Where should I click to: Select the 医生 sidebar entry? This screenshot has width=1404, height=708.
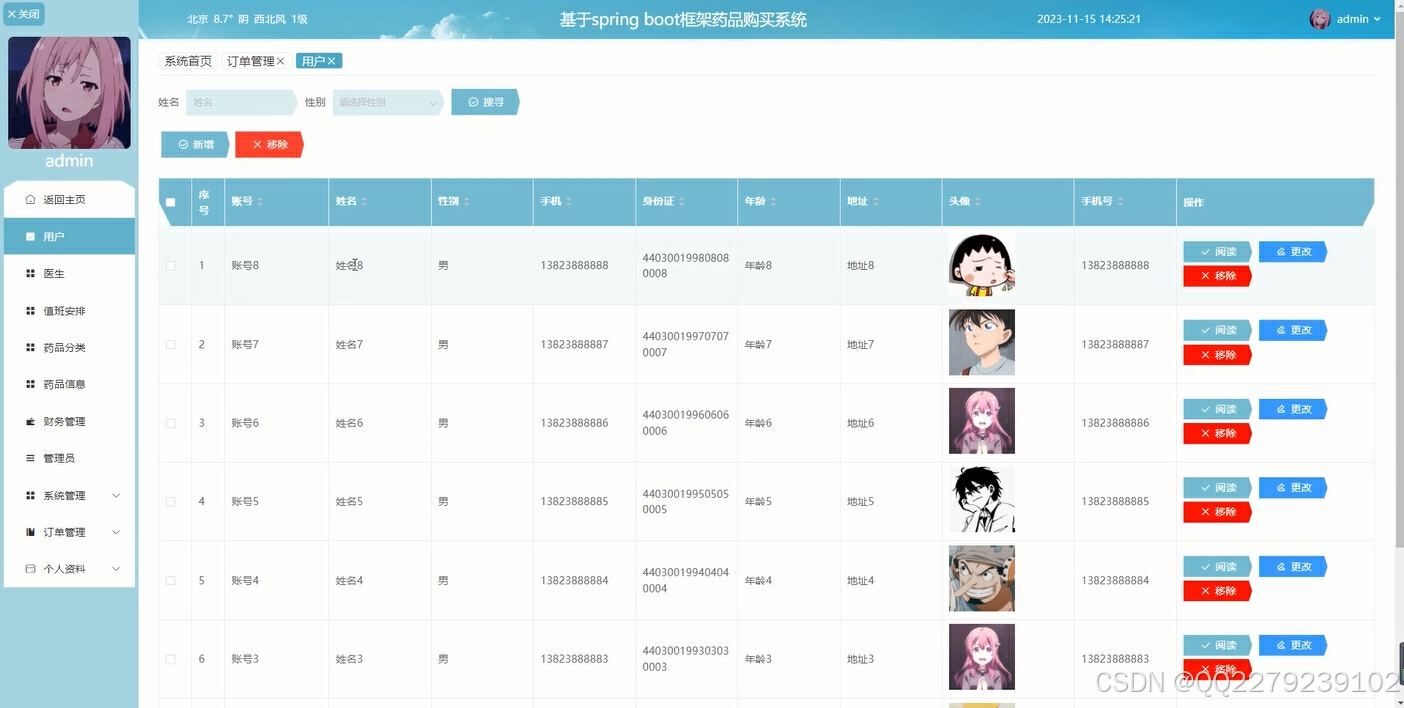coord(68,273)
